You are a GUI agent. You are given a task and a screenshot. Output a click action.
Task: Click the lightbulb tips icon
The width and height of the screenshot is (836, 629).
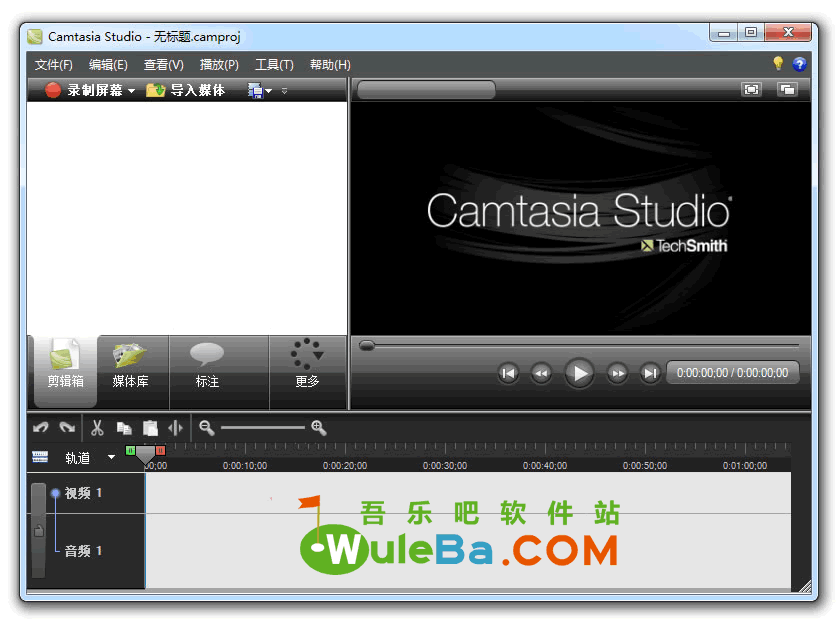(778, 64)
